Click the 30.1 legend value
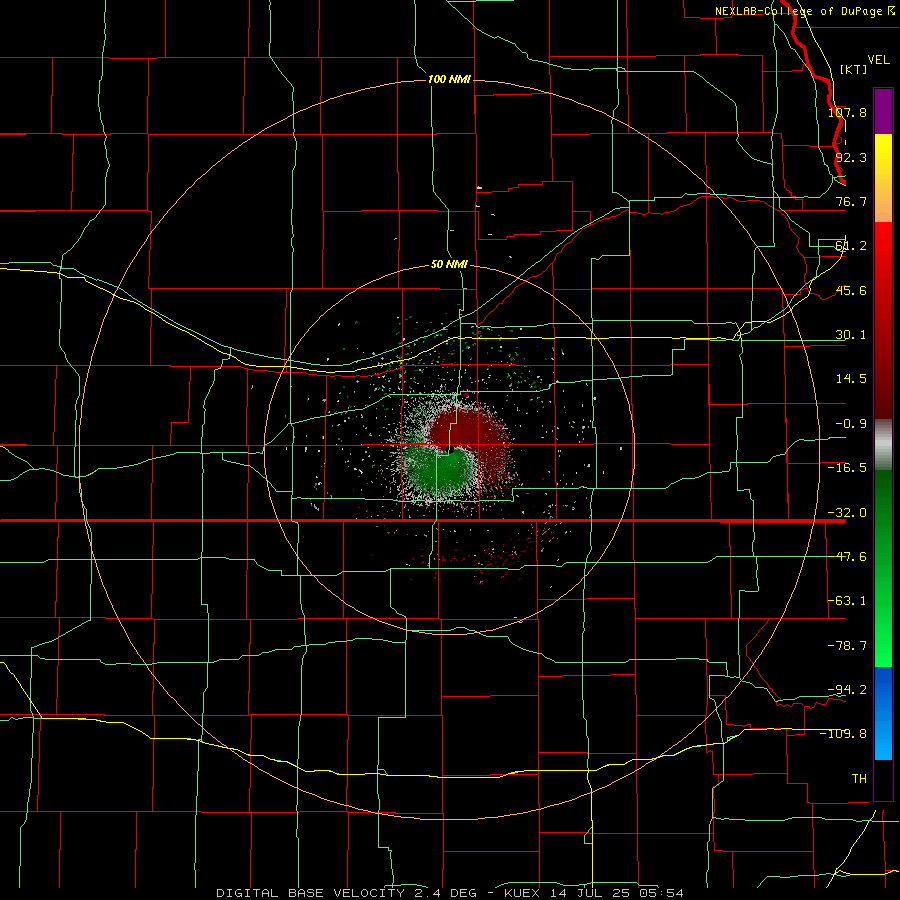Image resolution: width=900 pixels, height=900 pixels. click(851, 335)
